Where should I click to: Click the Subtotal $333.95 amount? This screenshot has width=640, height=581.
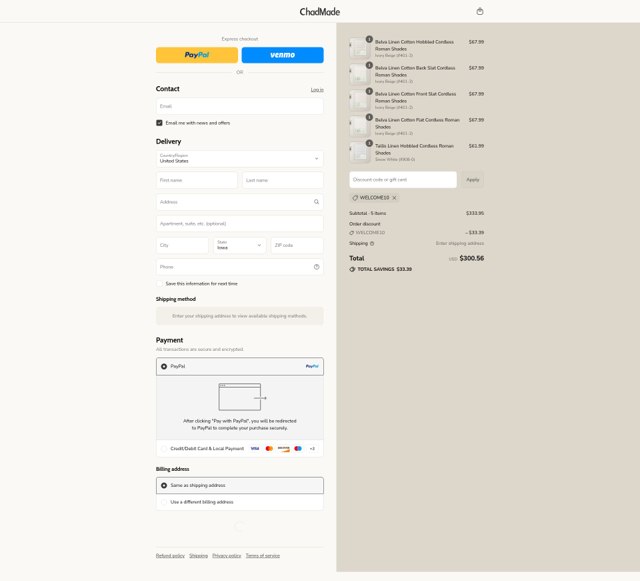coord(475,213)
